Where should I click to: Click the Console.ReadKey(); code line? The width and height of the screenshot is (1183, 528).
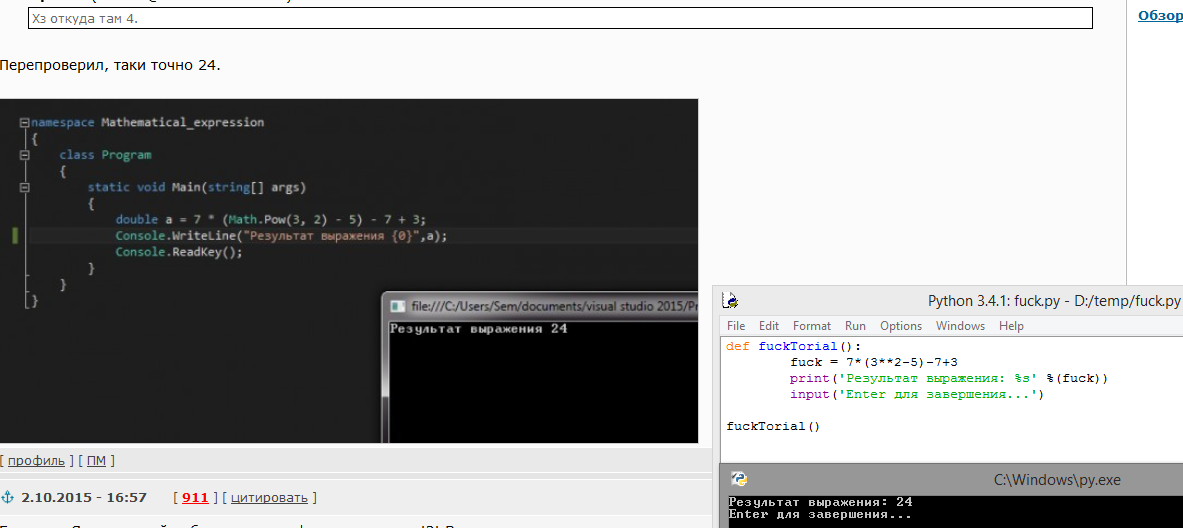pyautogui.click(x=180, y=253)
